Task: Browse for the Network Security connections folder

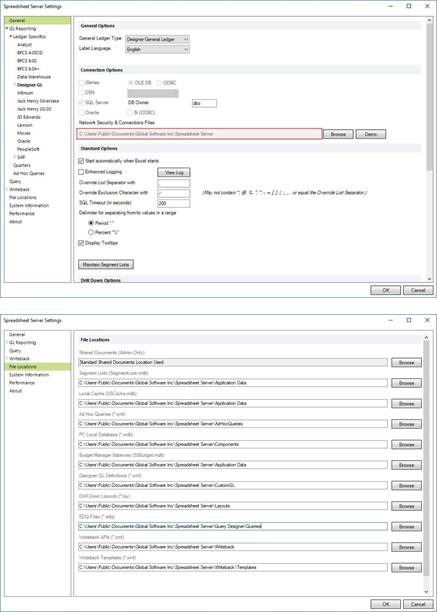Action: click(x=338, y=134)
